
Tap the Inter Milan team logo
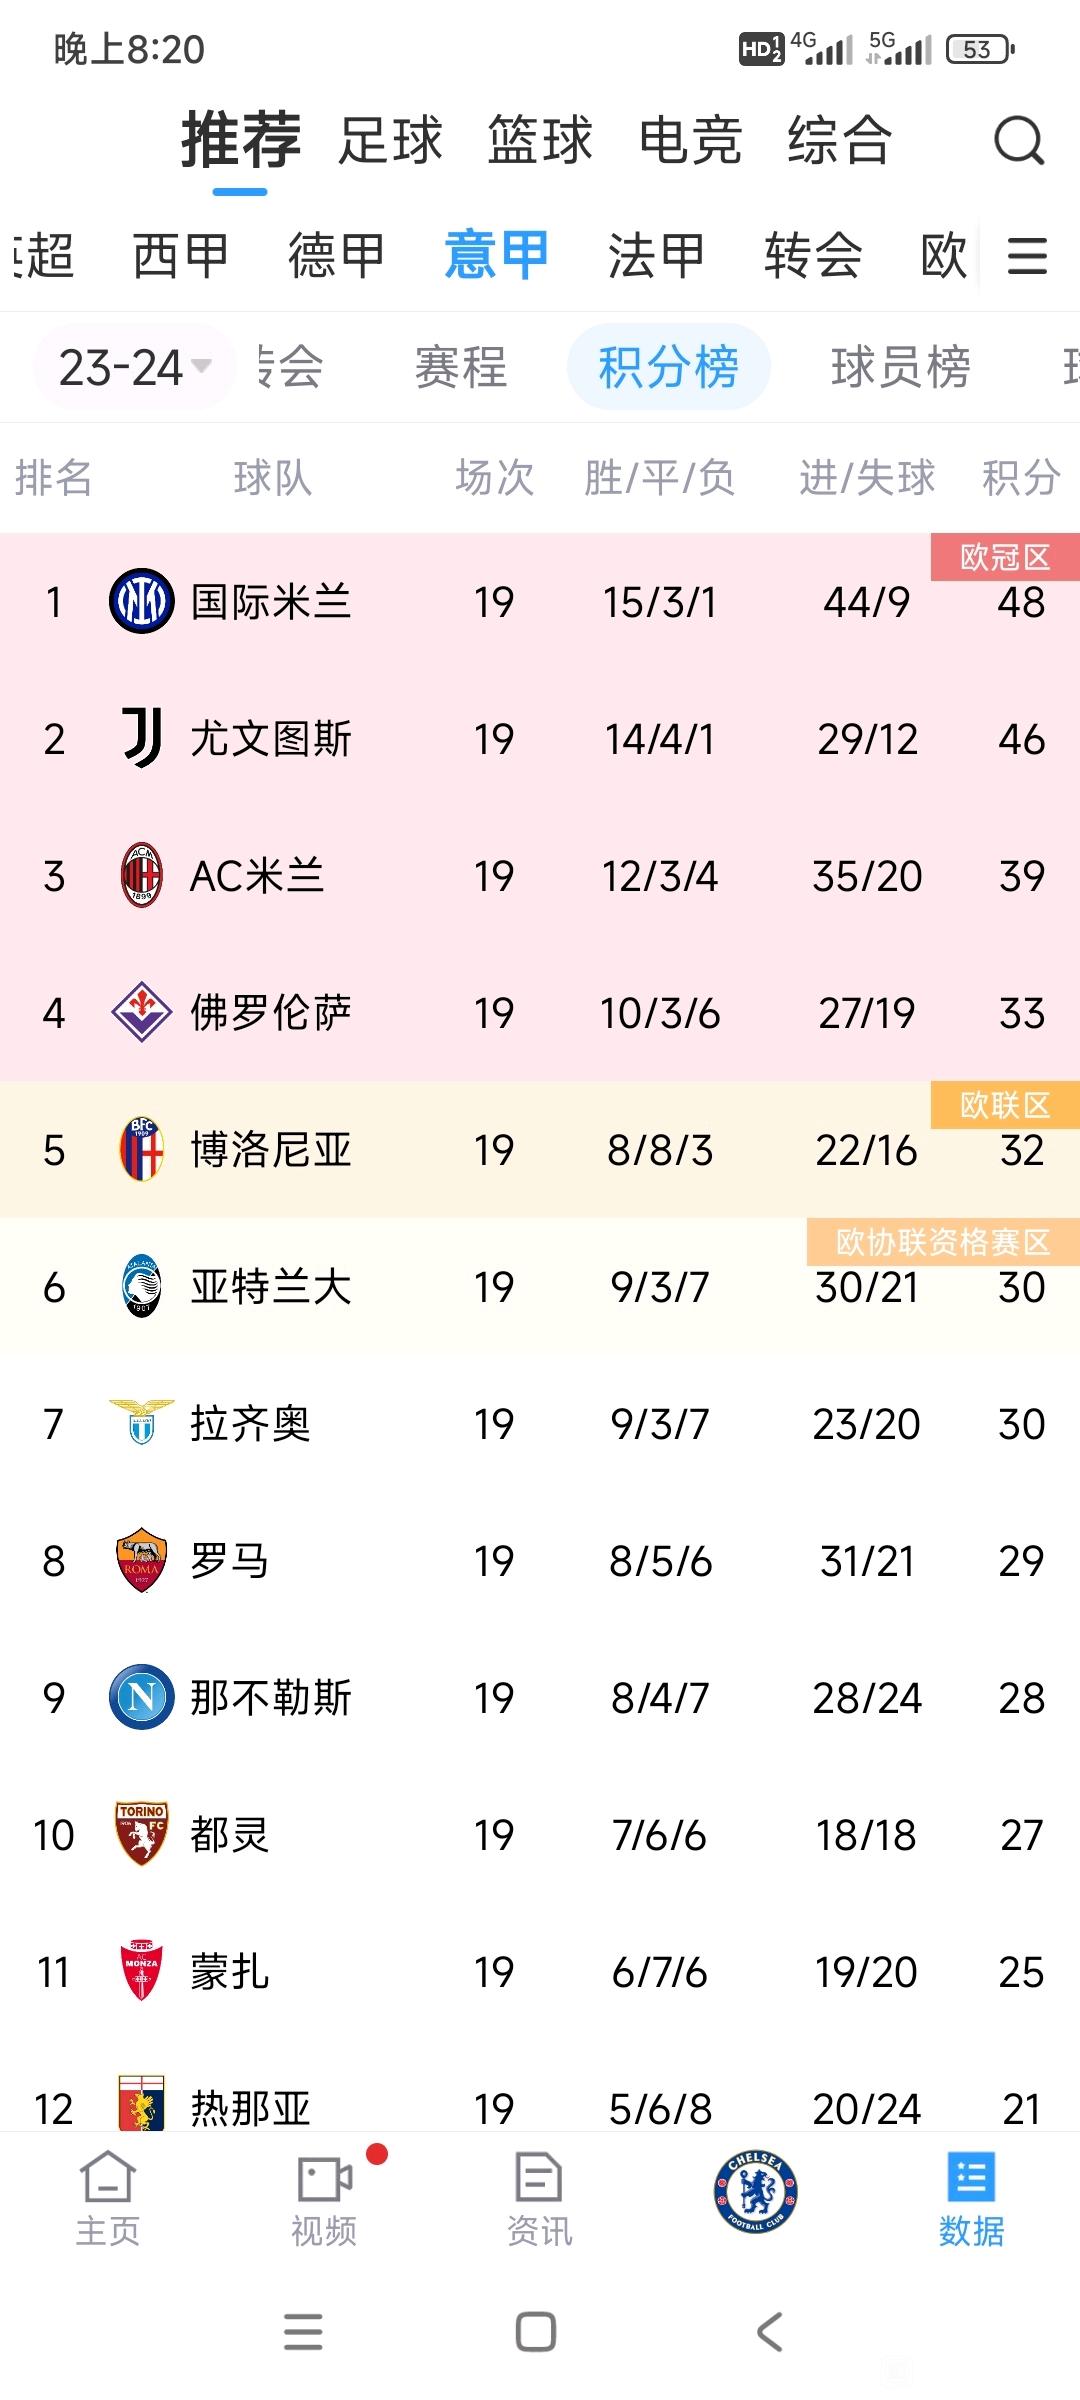pos(141,601)
